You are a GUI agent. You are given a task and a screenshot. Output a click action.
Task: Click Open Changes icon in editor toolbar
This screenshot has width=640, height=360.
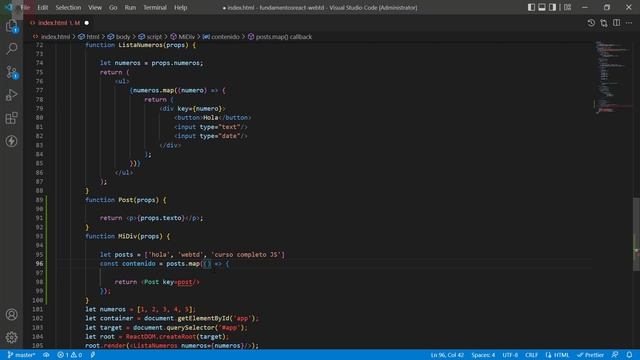coord(604,23)
